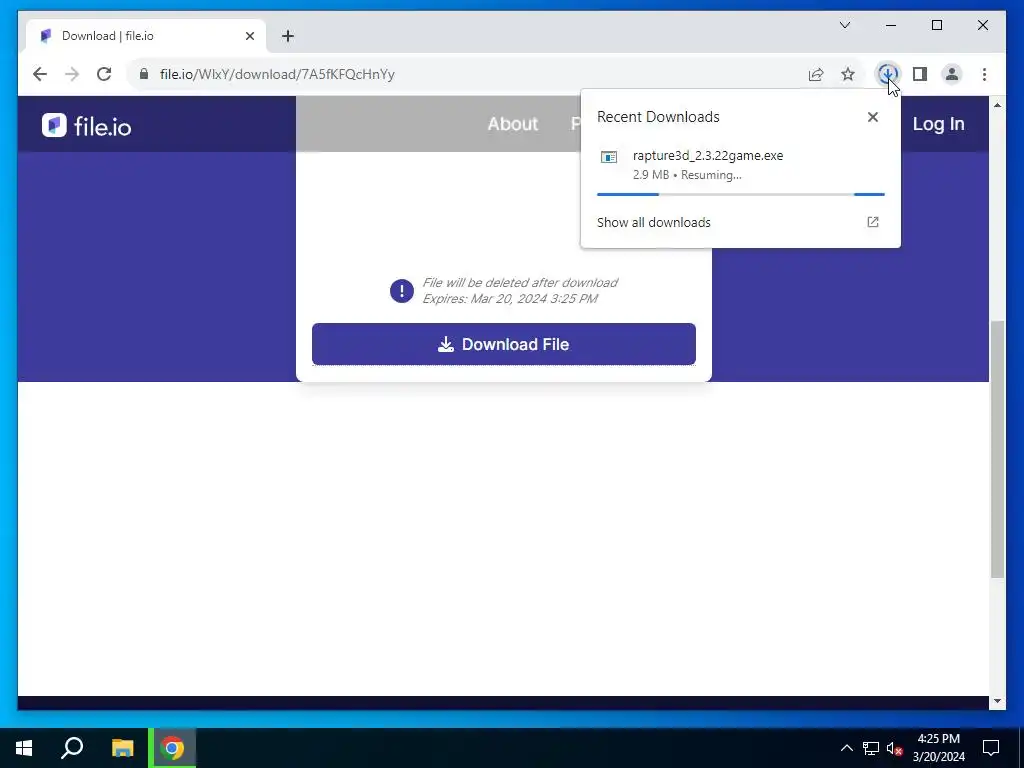This screenshot has width=1024, height=768.
Task: Click the muted volume tray icon
Action: click(894, 748)
